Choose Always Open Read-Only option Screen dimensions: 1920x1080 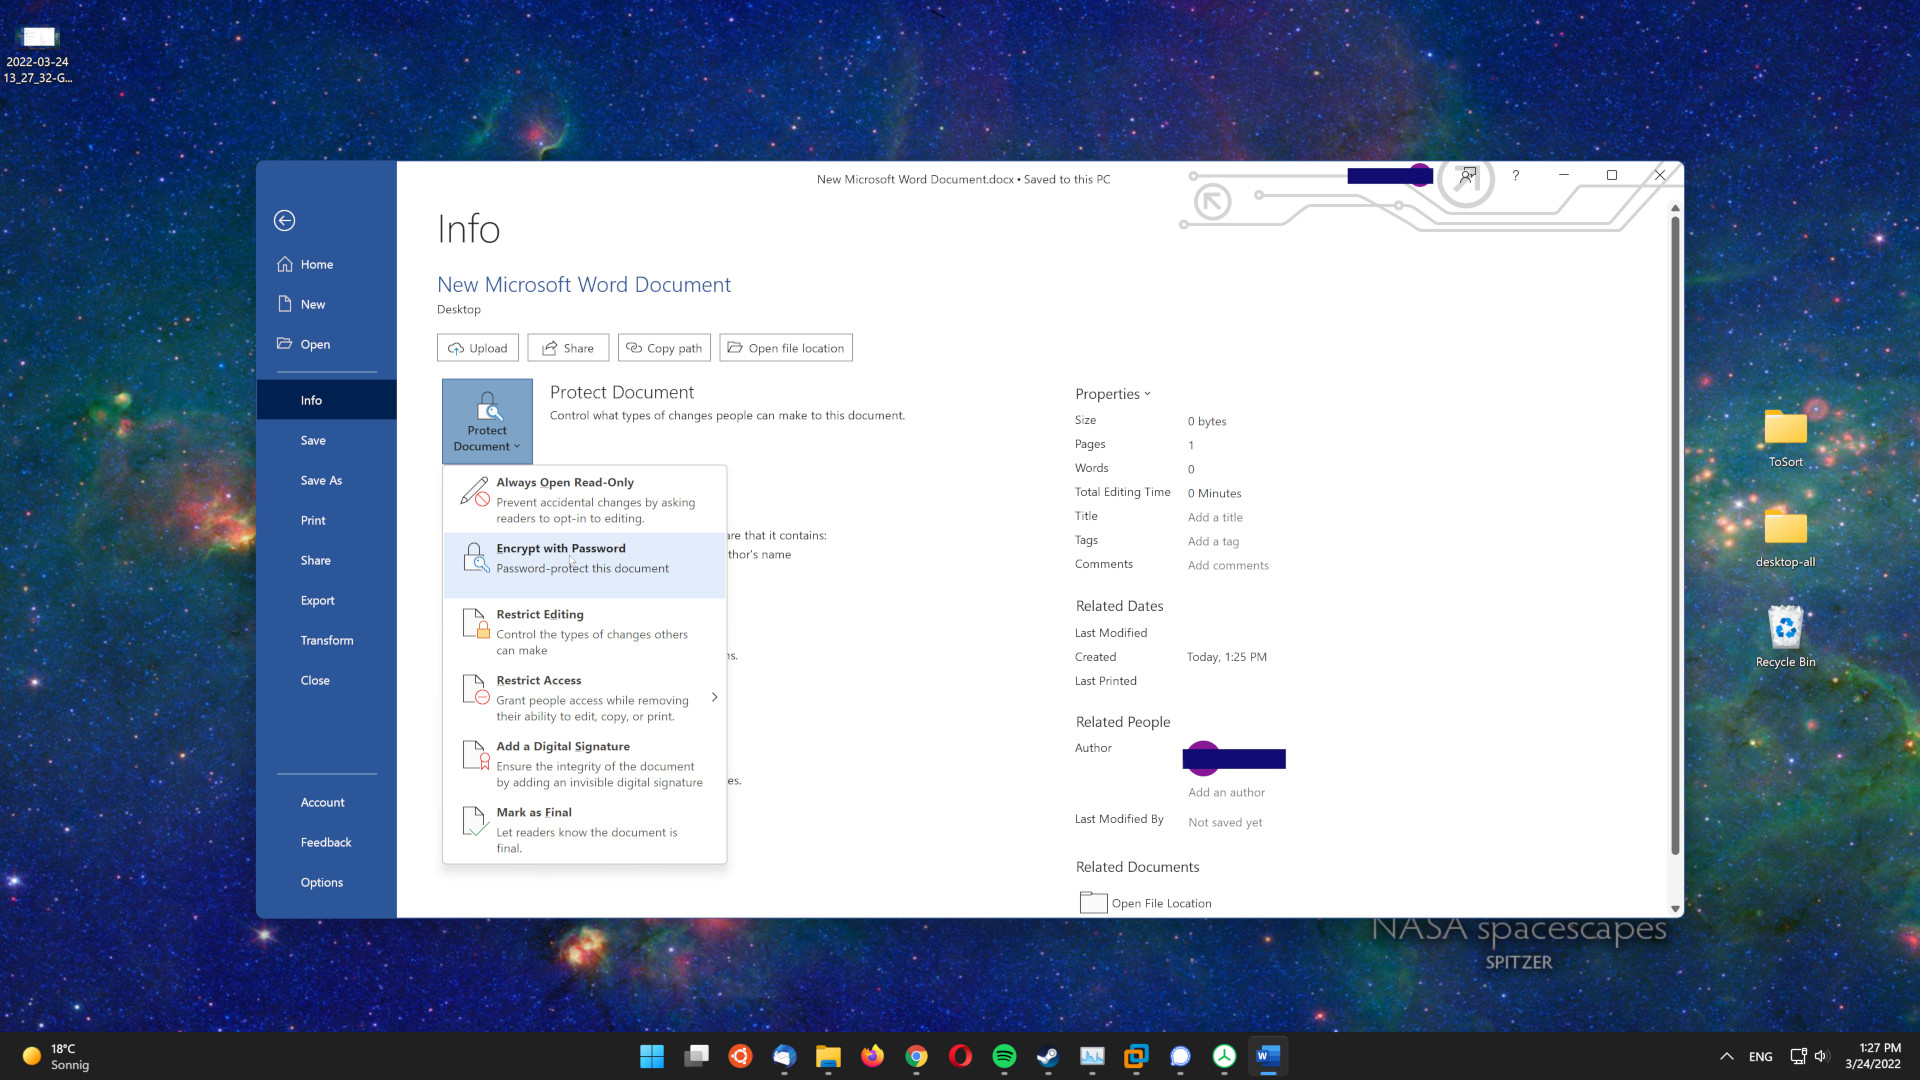pyautogui.click(x=585, y=500)
